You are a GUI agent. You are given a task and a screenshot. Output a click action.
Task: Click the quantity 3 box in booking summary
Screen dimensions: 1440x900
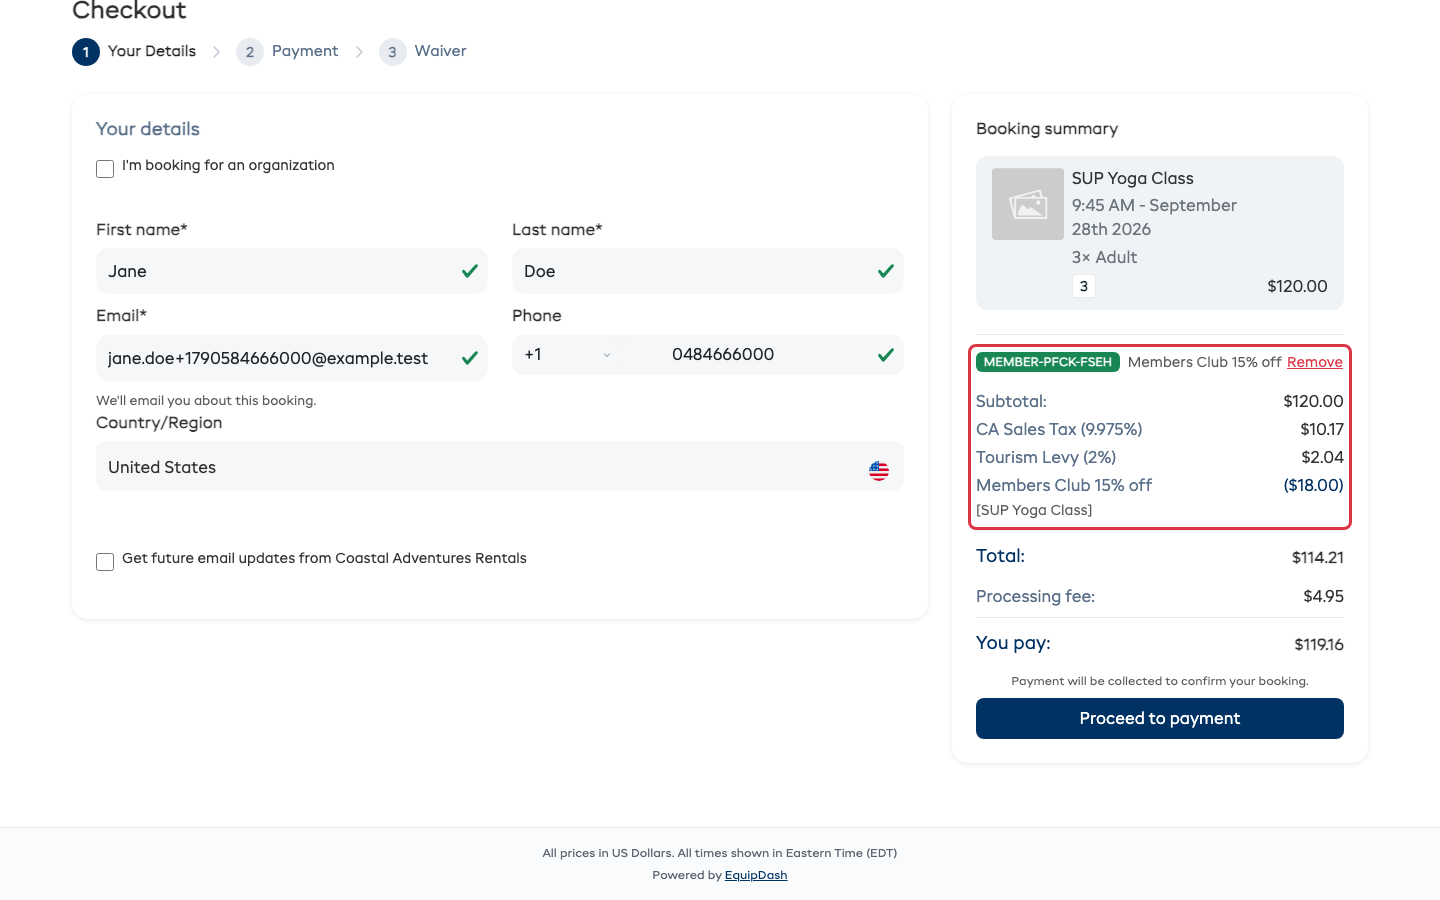1084,286
